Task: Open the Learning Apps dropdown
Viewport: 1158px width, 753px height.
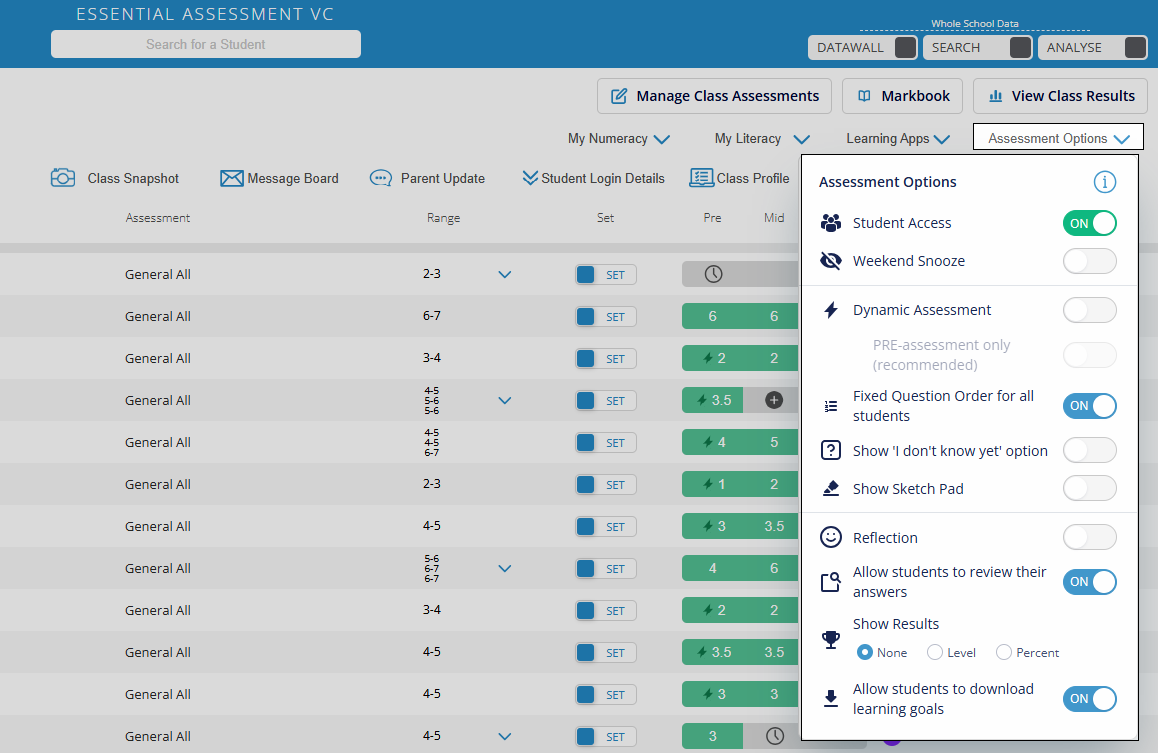Action: [x=898, y=138]
